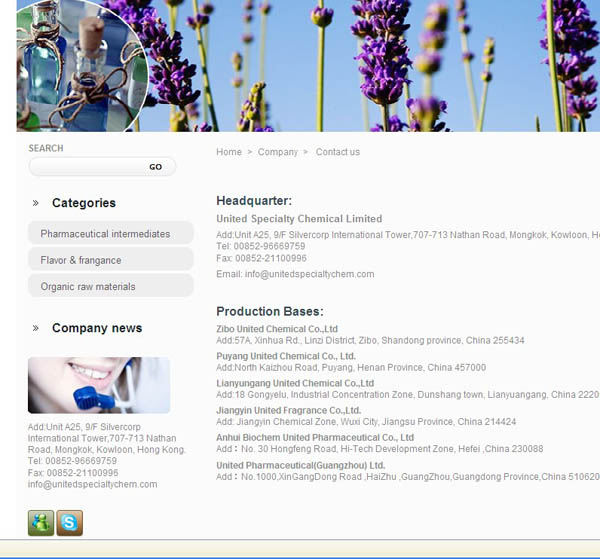Click 'United Specialty Chemical Limited' text

[299, 218]
